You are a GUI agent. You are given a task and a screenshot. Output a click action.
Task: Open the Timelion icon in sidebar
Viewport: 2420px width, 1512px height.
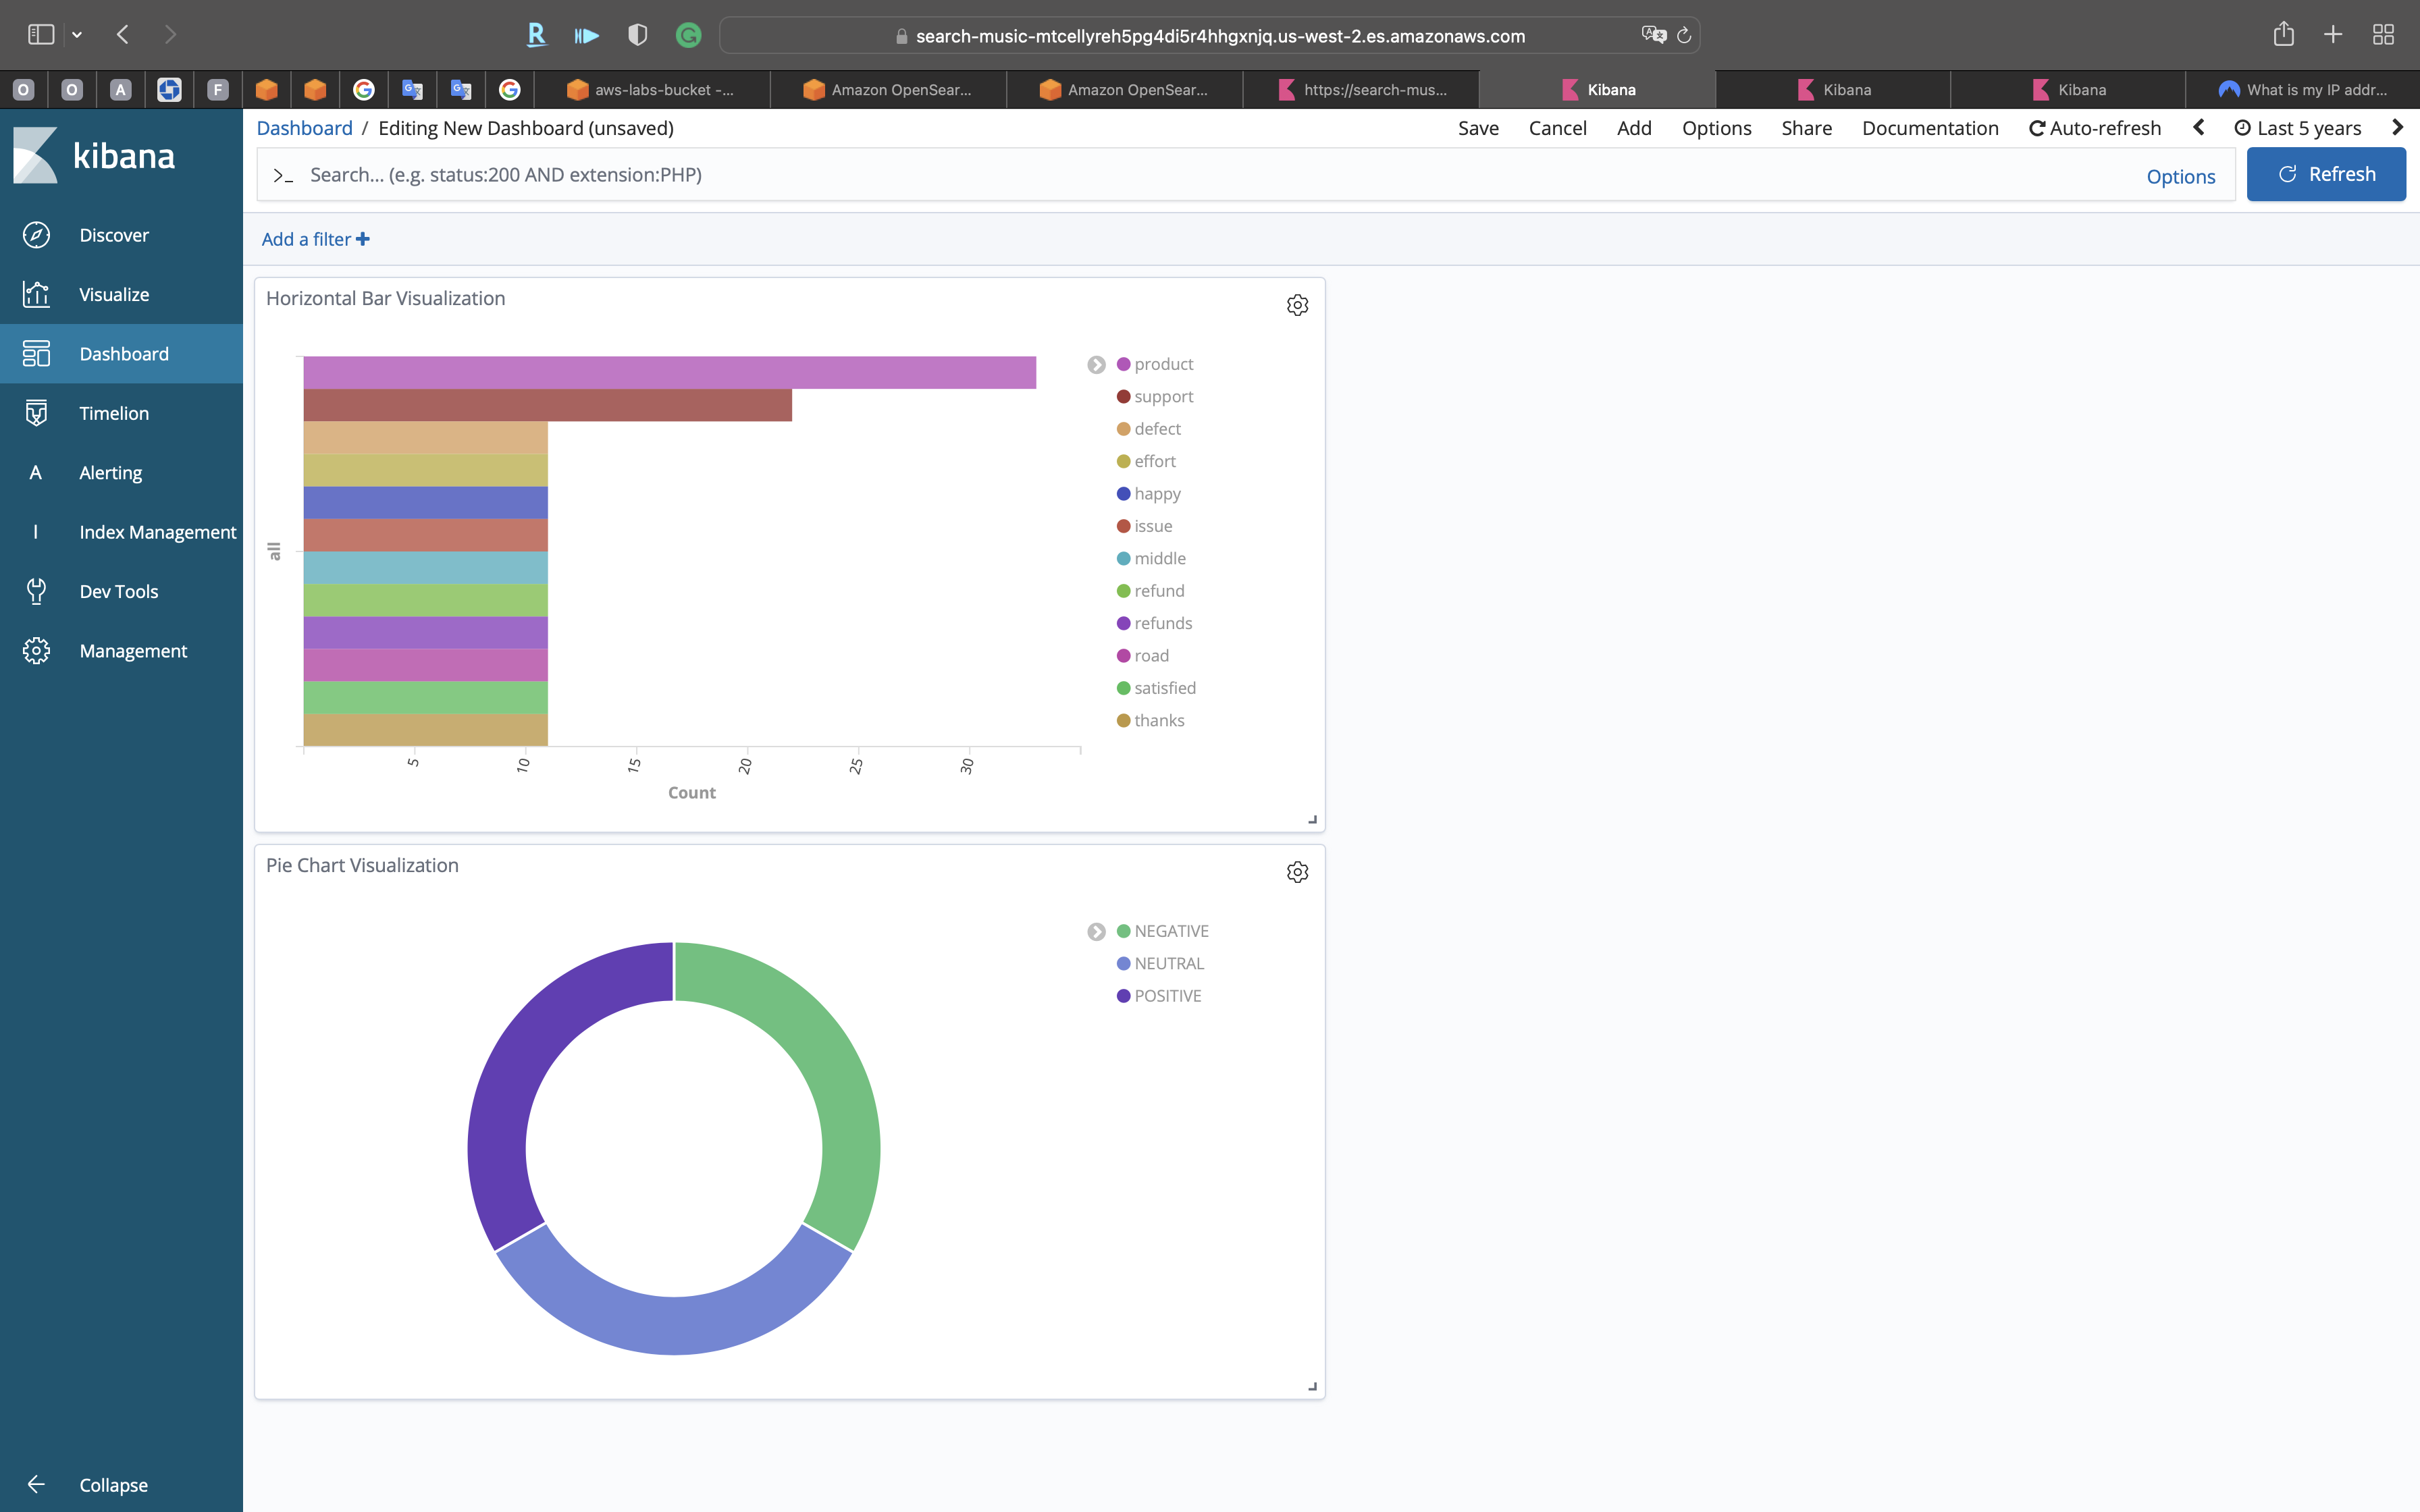click(36, 413)
